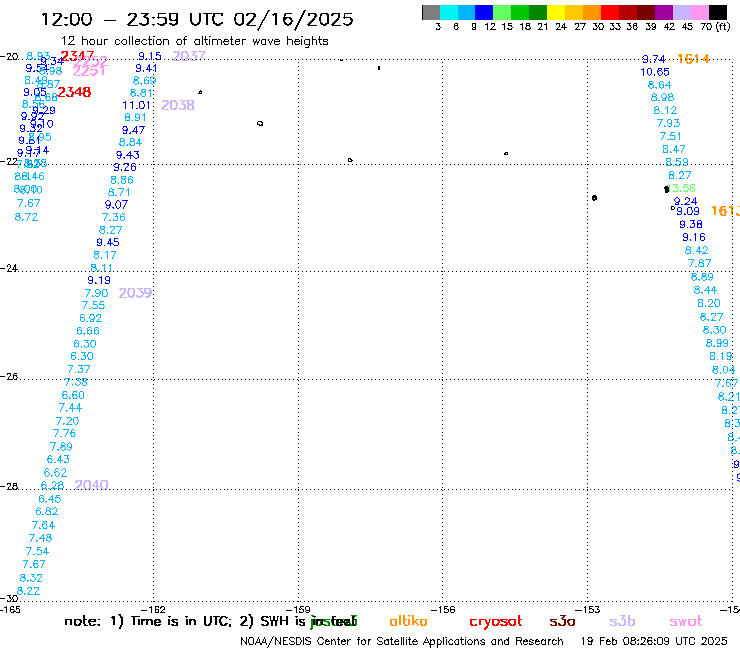Click the longitude axis label -153
The height and width of the screenshot is (650, 740).
click(x=588, y=609)
